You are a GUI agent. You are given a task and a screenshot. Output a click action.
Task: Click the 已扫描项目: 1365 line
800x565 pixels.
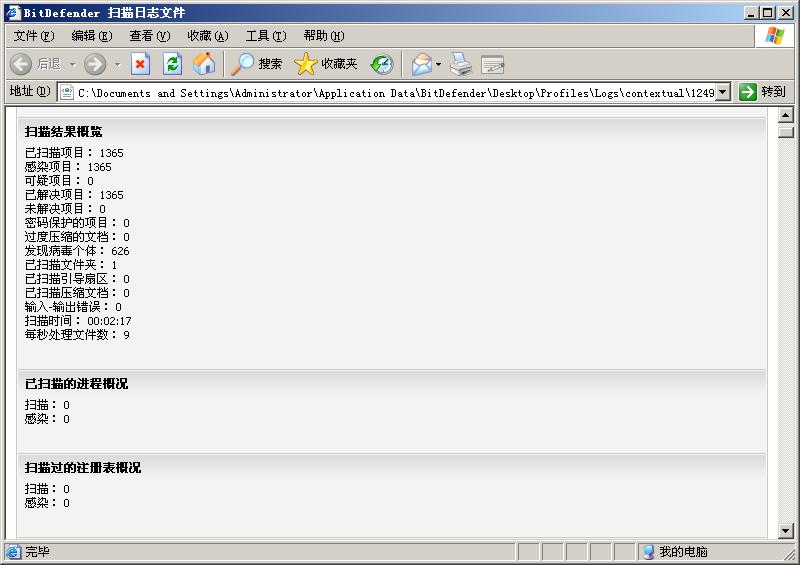coord(74,153)
